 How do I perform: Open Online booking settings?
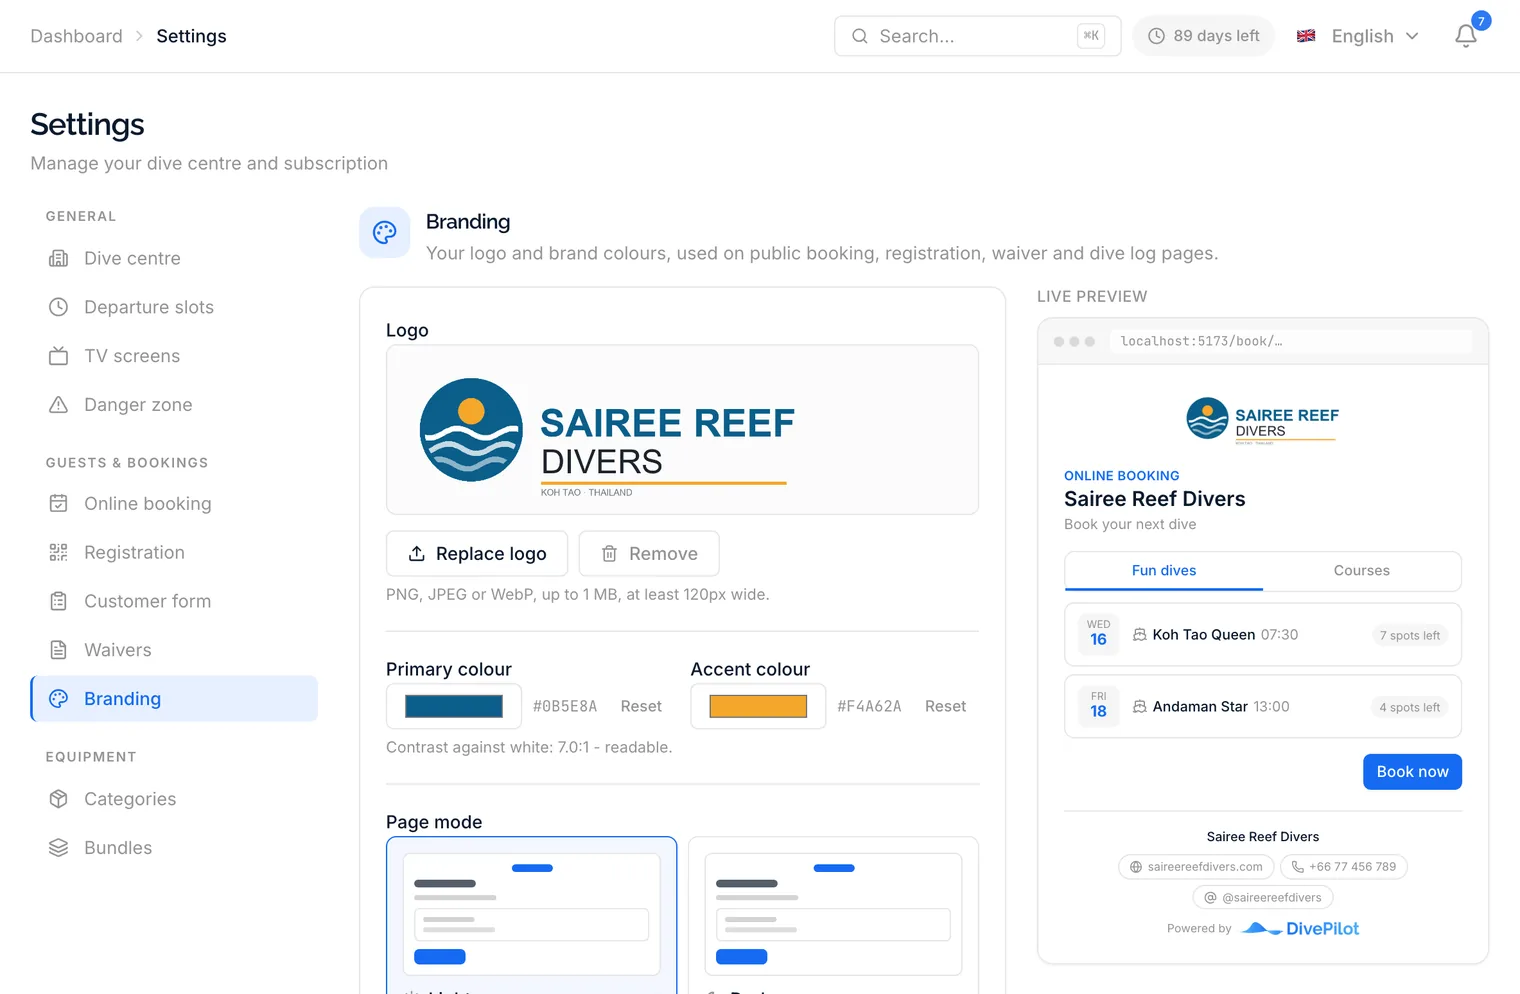click(174, 503)
